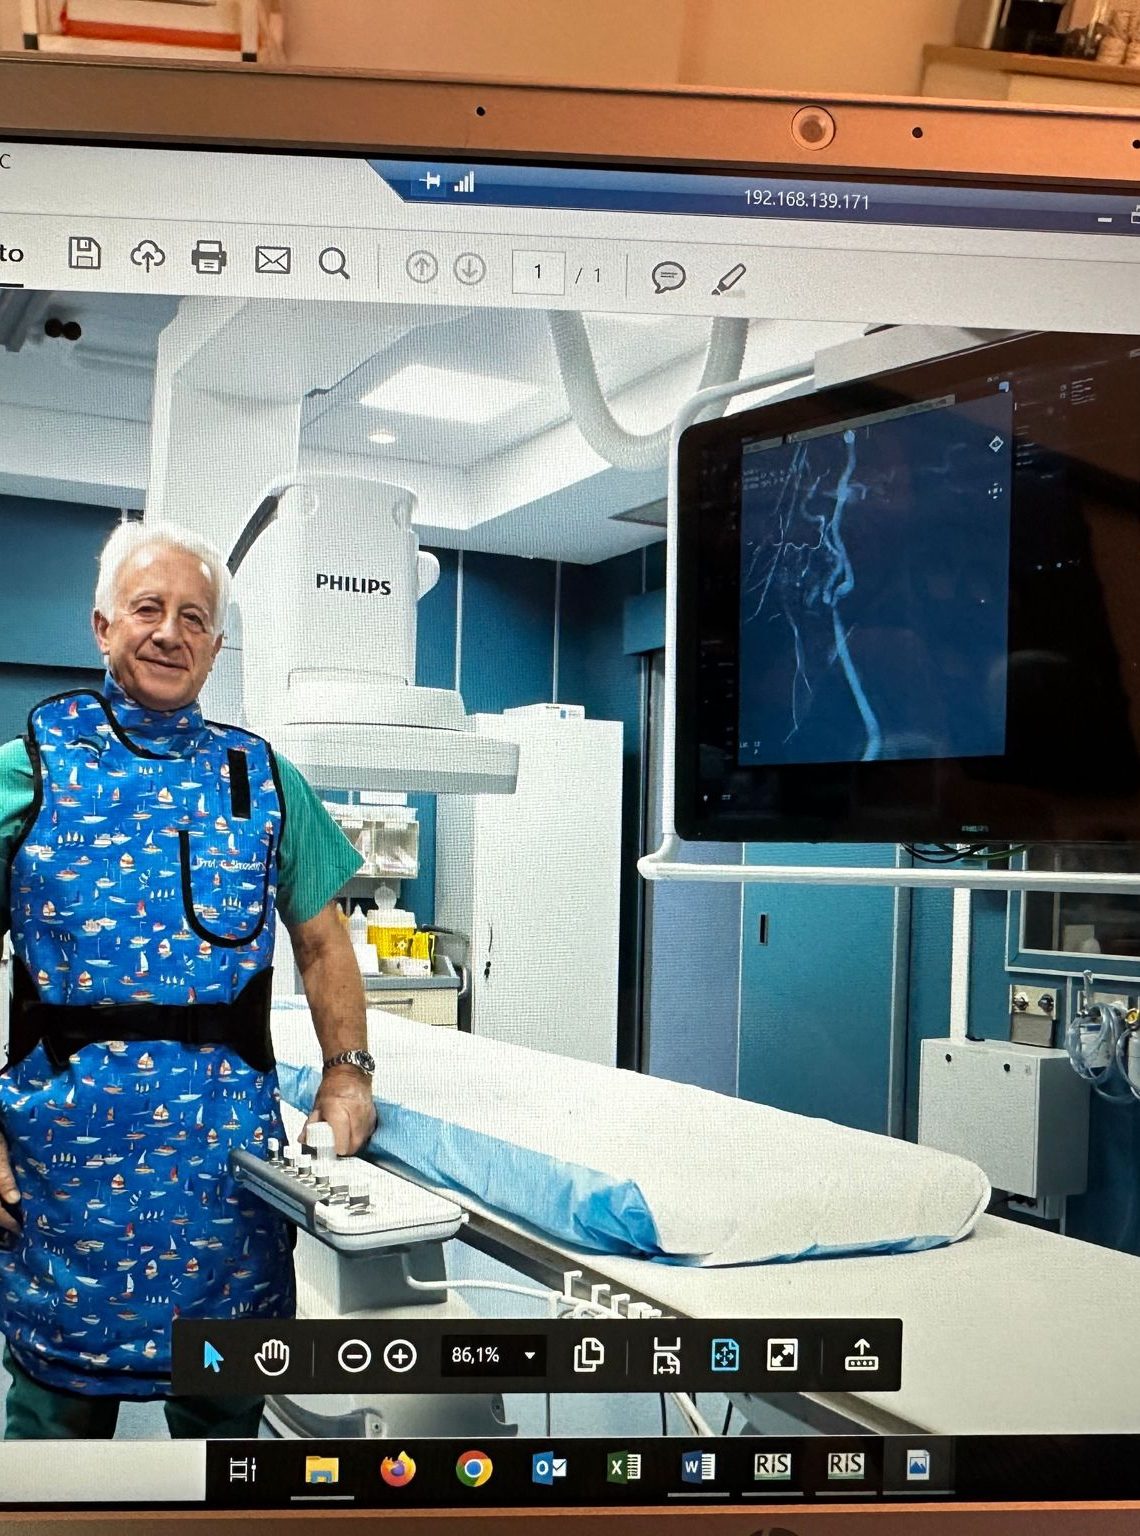1140x1536 pixels.
Task: Open Firefox from the taskbar
Action: pyautogui.click(x=398, y=1469)
